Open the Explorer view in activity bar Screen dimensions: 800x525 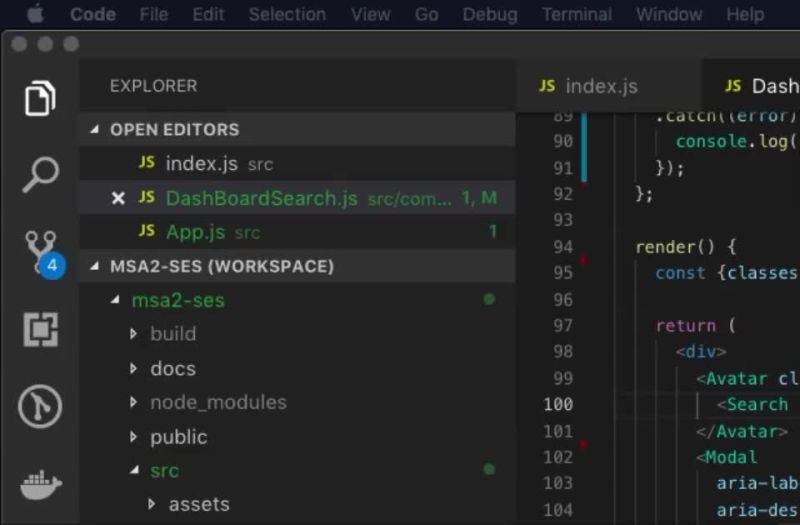point(40,98)
